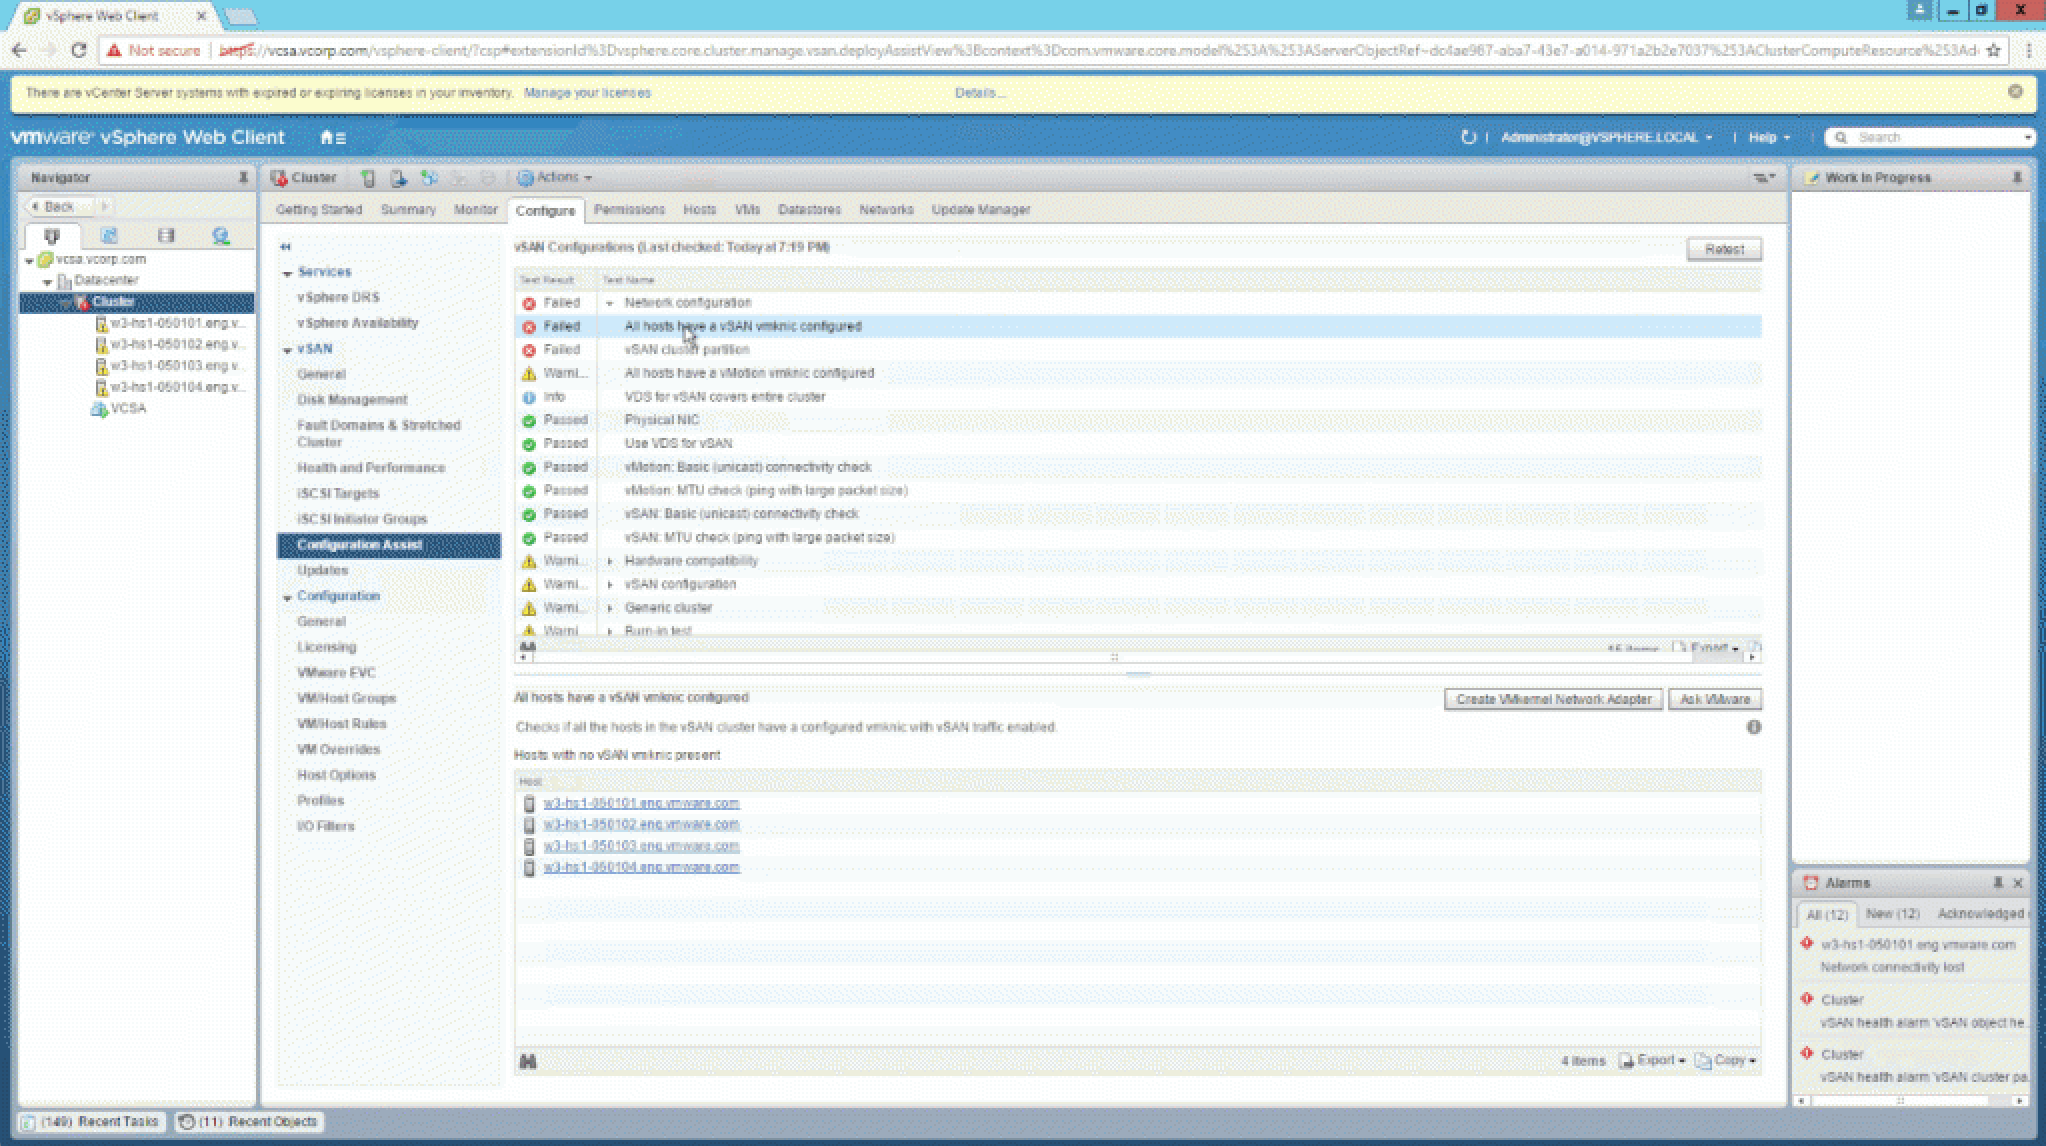The image size is (2046, 1146).
Task: Open the Getting Started tab
Action: click(319, 210)
